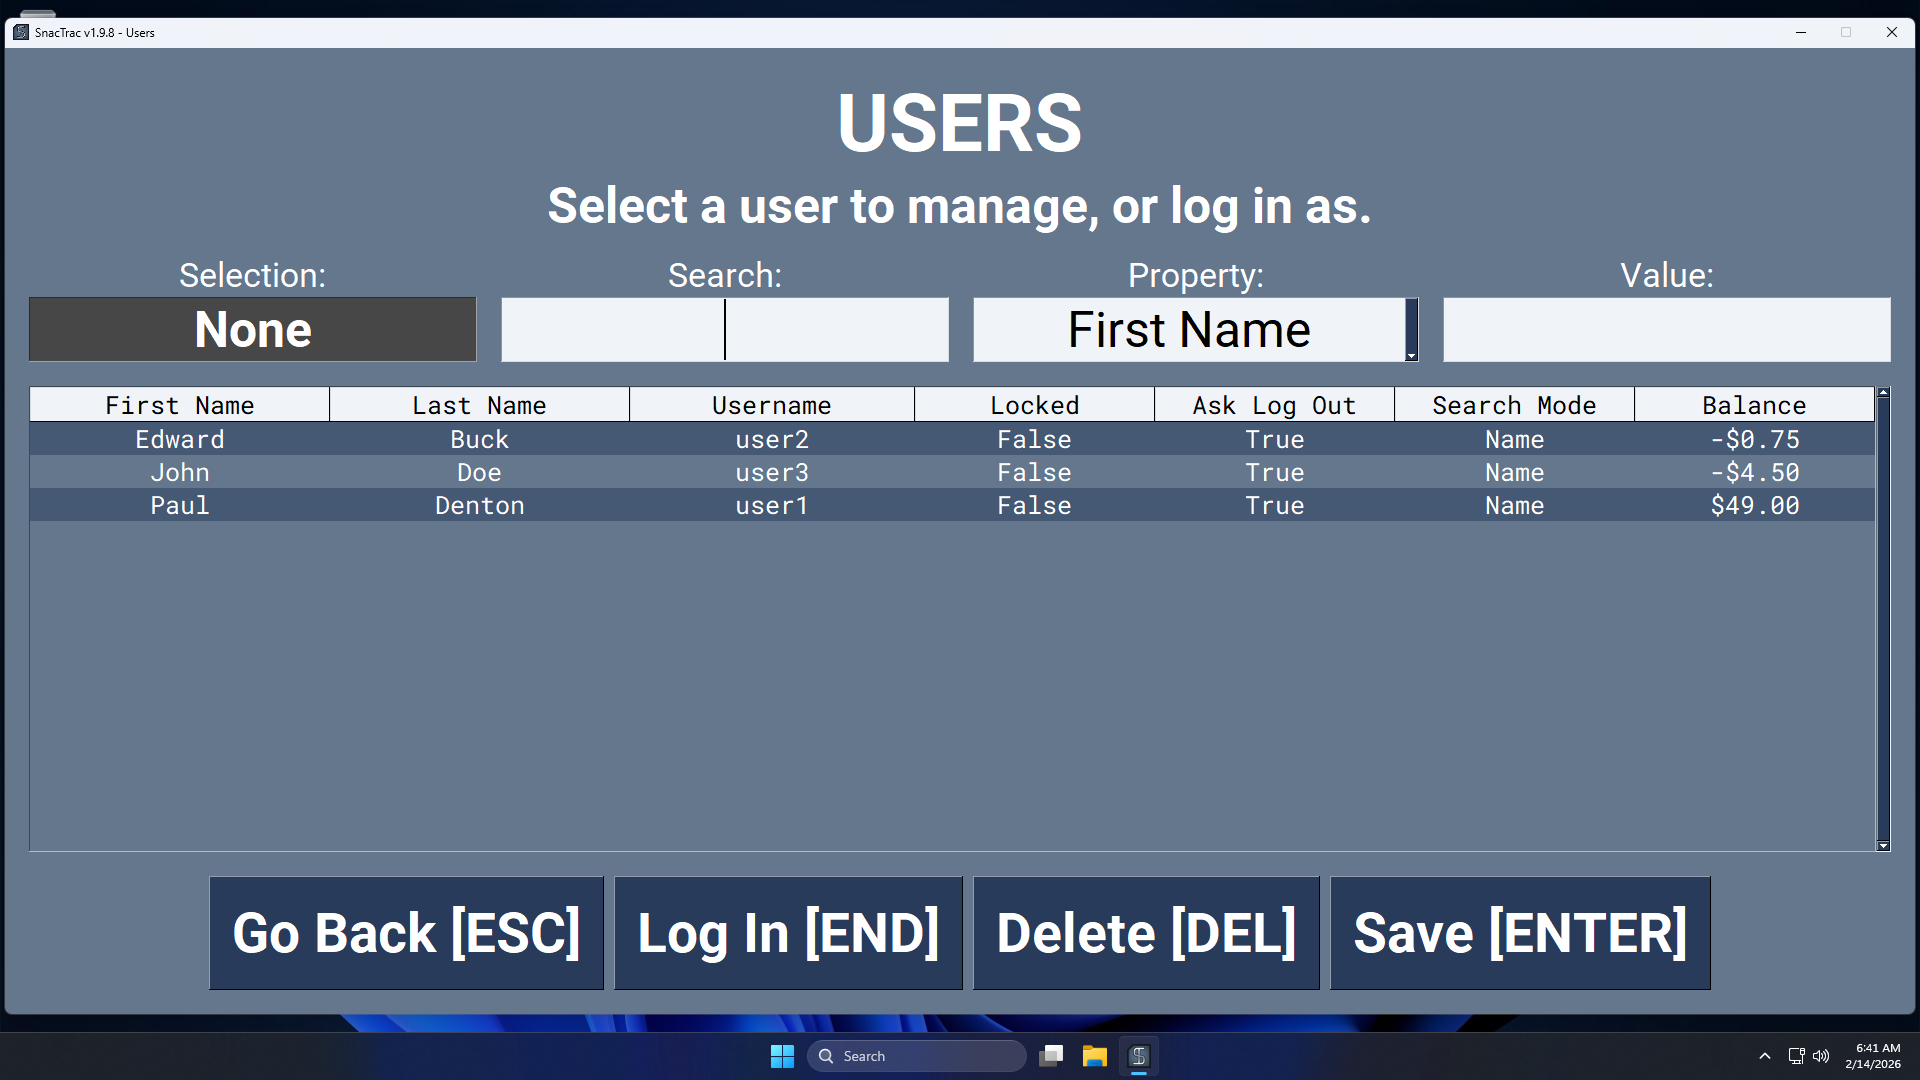Open Task View on the taskbar
The image size is (1920, 1080).
click(1051, 1056)
